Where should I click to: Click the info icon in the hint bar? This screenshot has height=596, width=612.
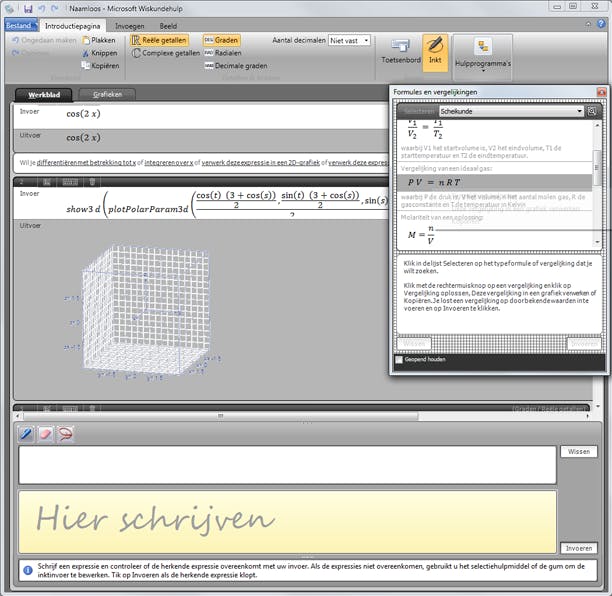point(28,571)
